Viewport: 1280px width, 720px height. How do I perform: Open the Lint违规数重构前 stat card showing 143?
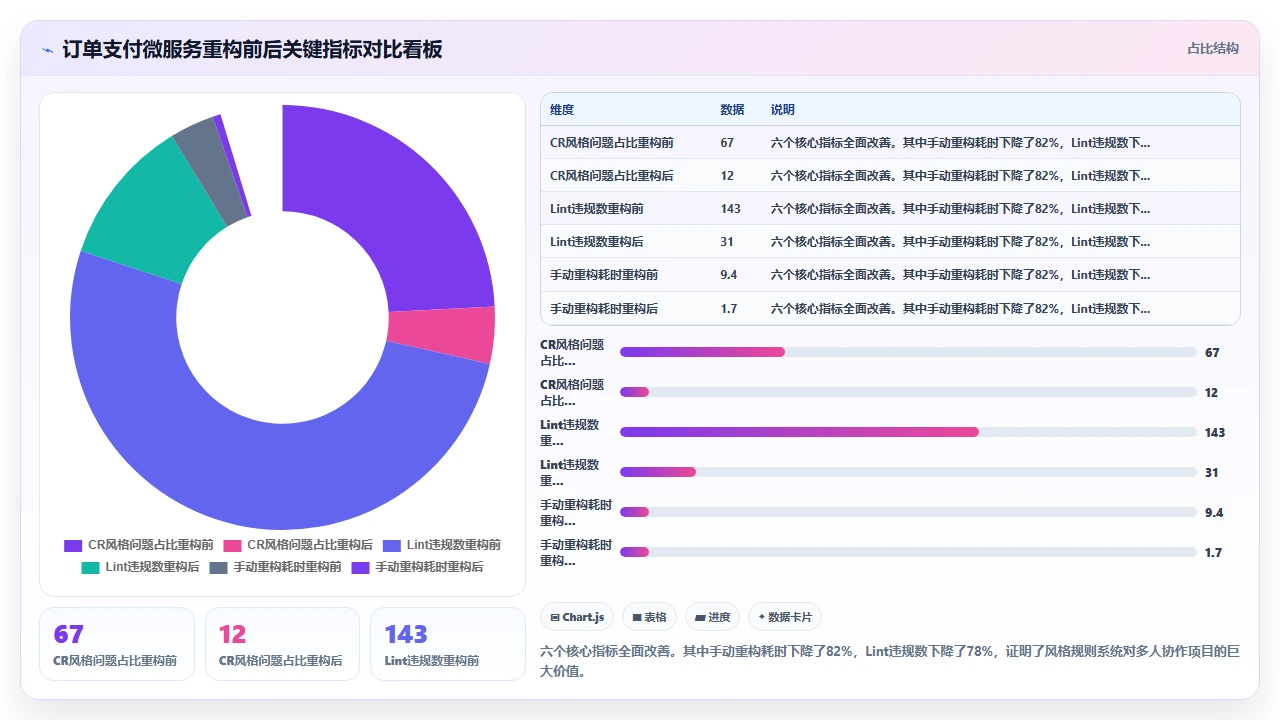(x=448, y=644)
